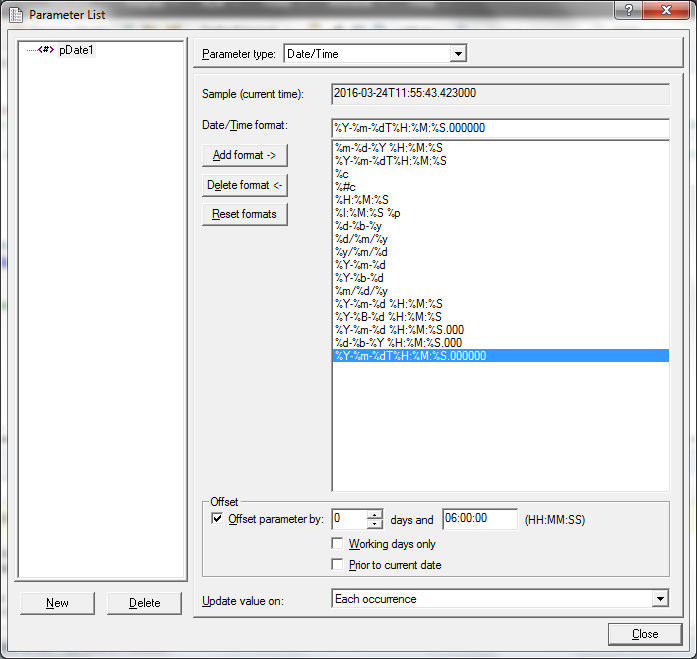The height and width of the screenshot is (659, 697).
Task: Click the Parameter List title bar icon
Action: tap(15, 14)
